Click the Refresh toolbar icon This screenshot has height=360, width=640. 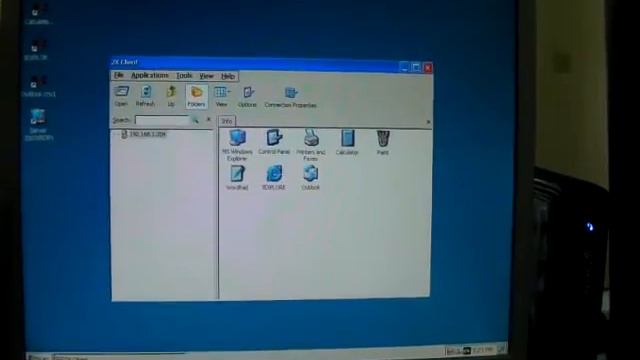tap(145, 96)
